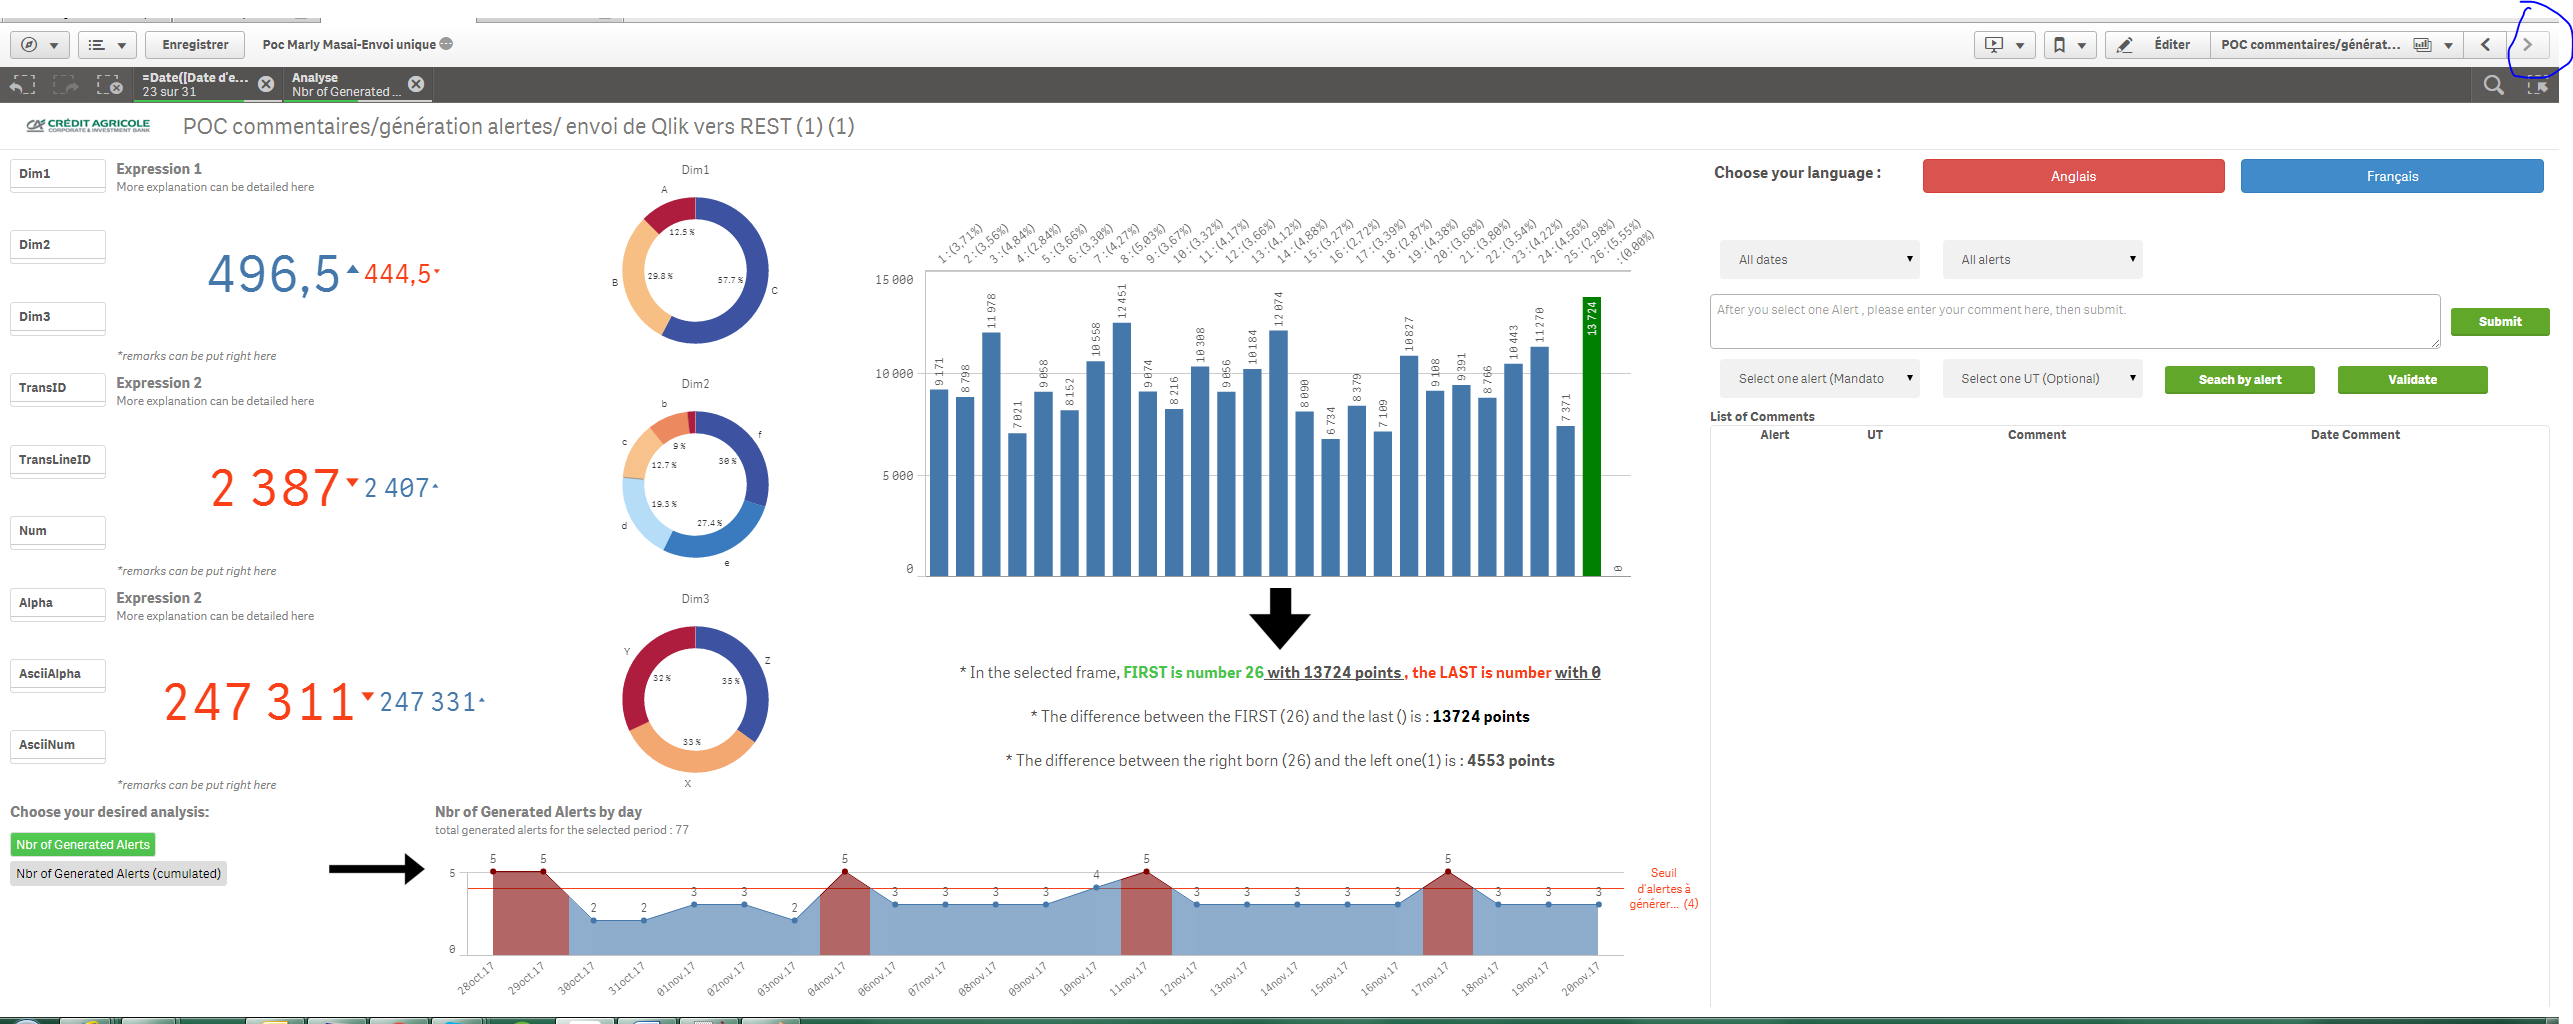Open the sheets list dropdown
Image resolution: width=2573 pixels, height=1024 pixels.
pos(2336,45)
